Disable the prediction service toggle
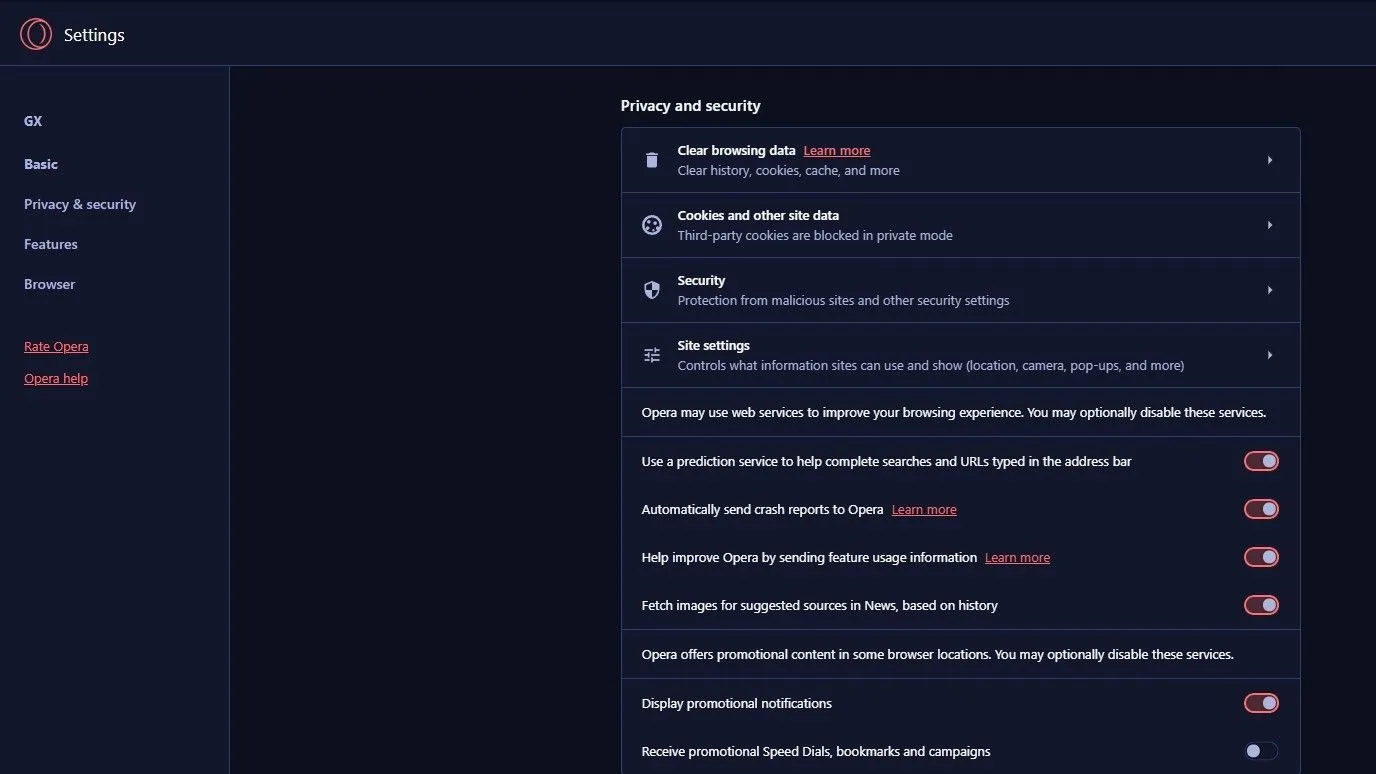Image resolution: width=1376 pixels, height=774 pixels. pyautogui.click(x=1261, y=461)
